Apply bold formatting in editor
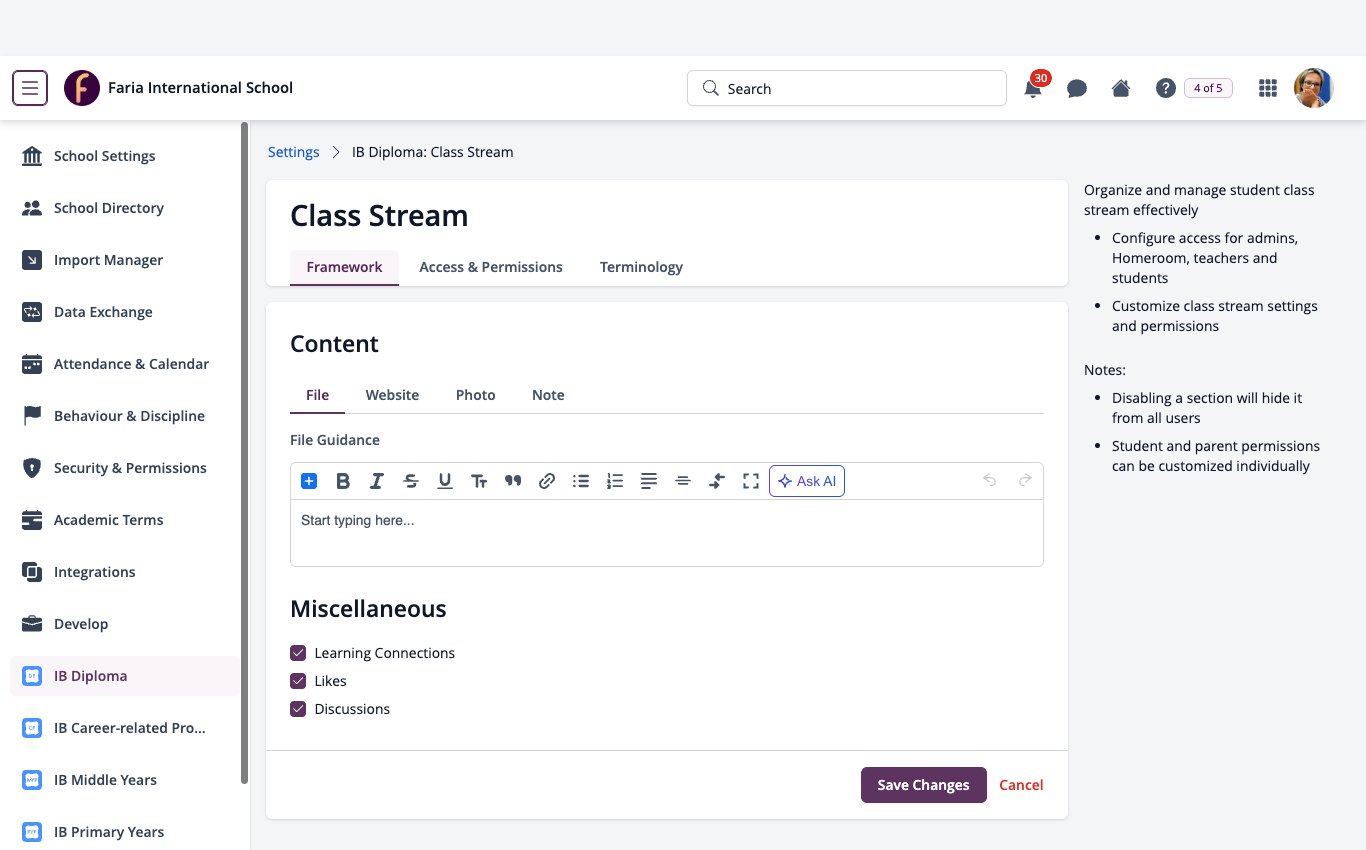Image resolution: width=1366 pixels, height=850 pixels. coord(343,481)
